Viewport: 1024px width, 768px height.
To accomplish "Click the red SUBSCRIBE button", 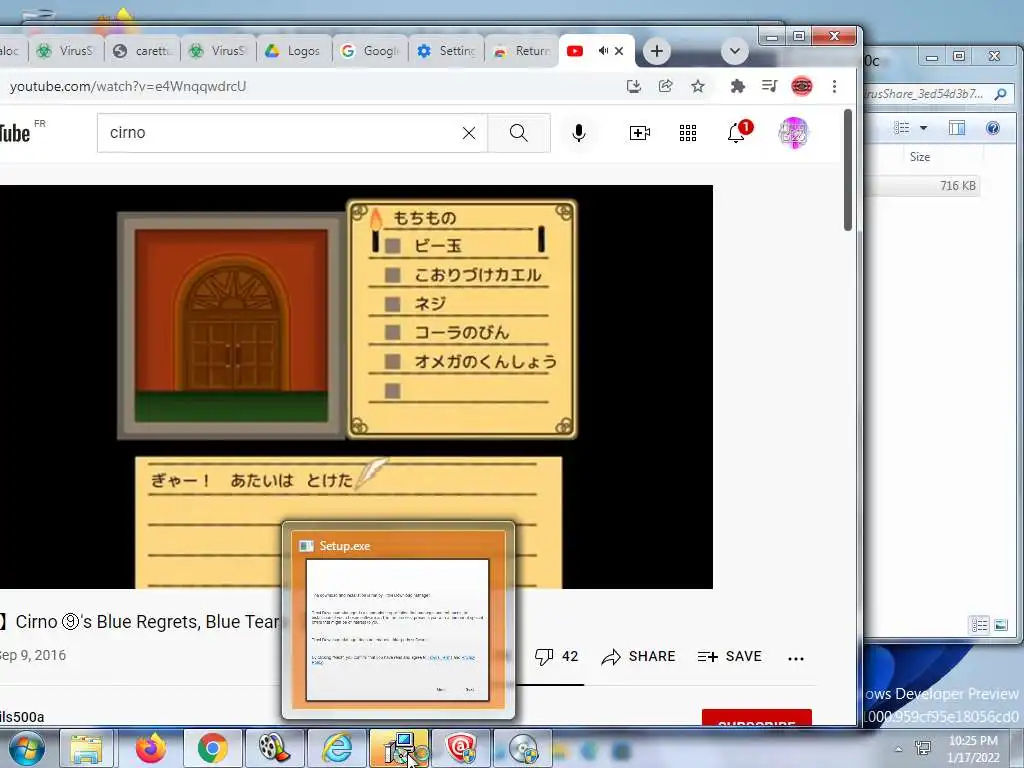I will [757, 718].
